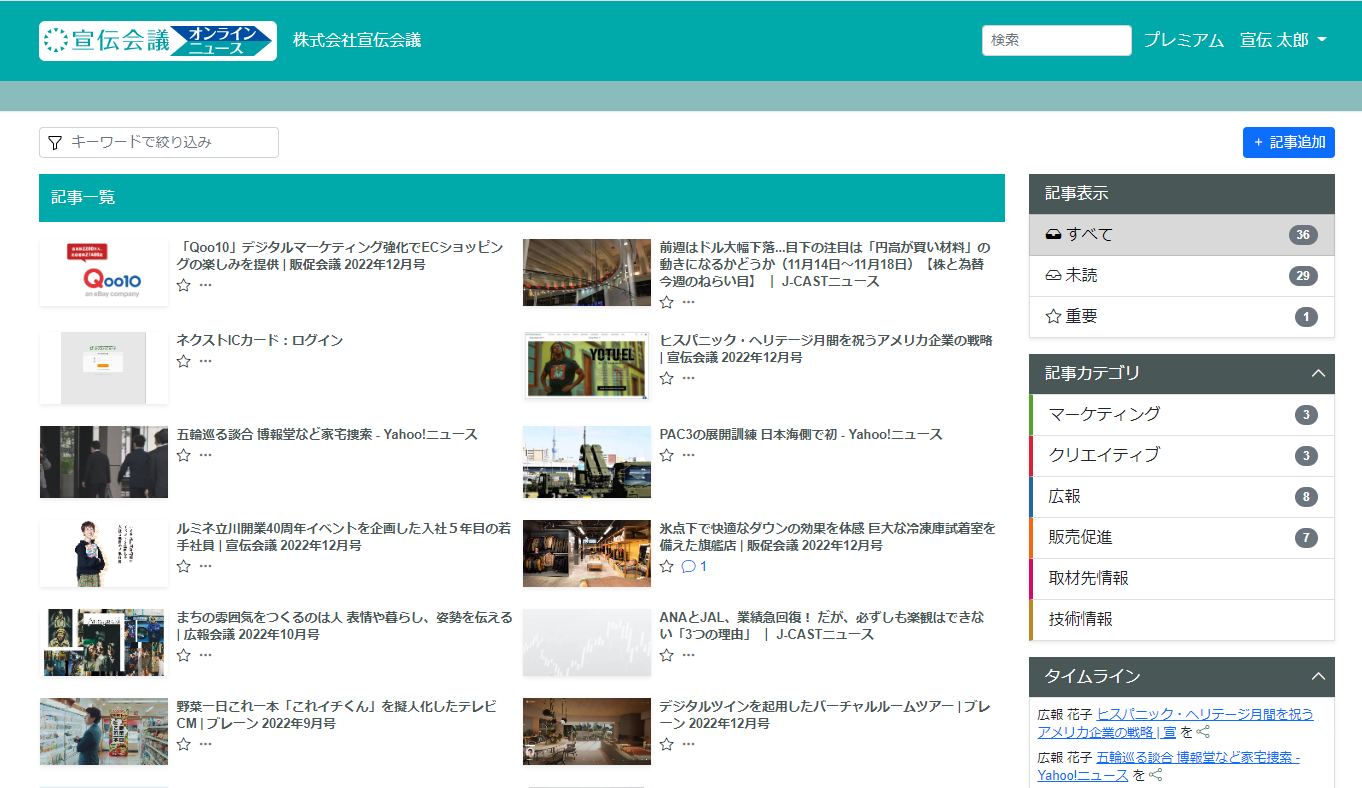This screenshot has width=1362, height=788.
Task: Open the 宣伝 太郎 user dropdown
Action: [1283, 41]
